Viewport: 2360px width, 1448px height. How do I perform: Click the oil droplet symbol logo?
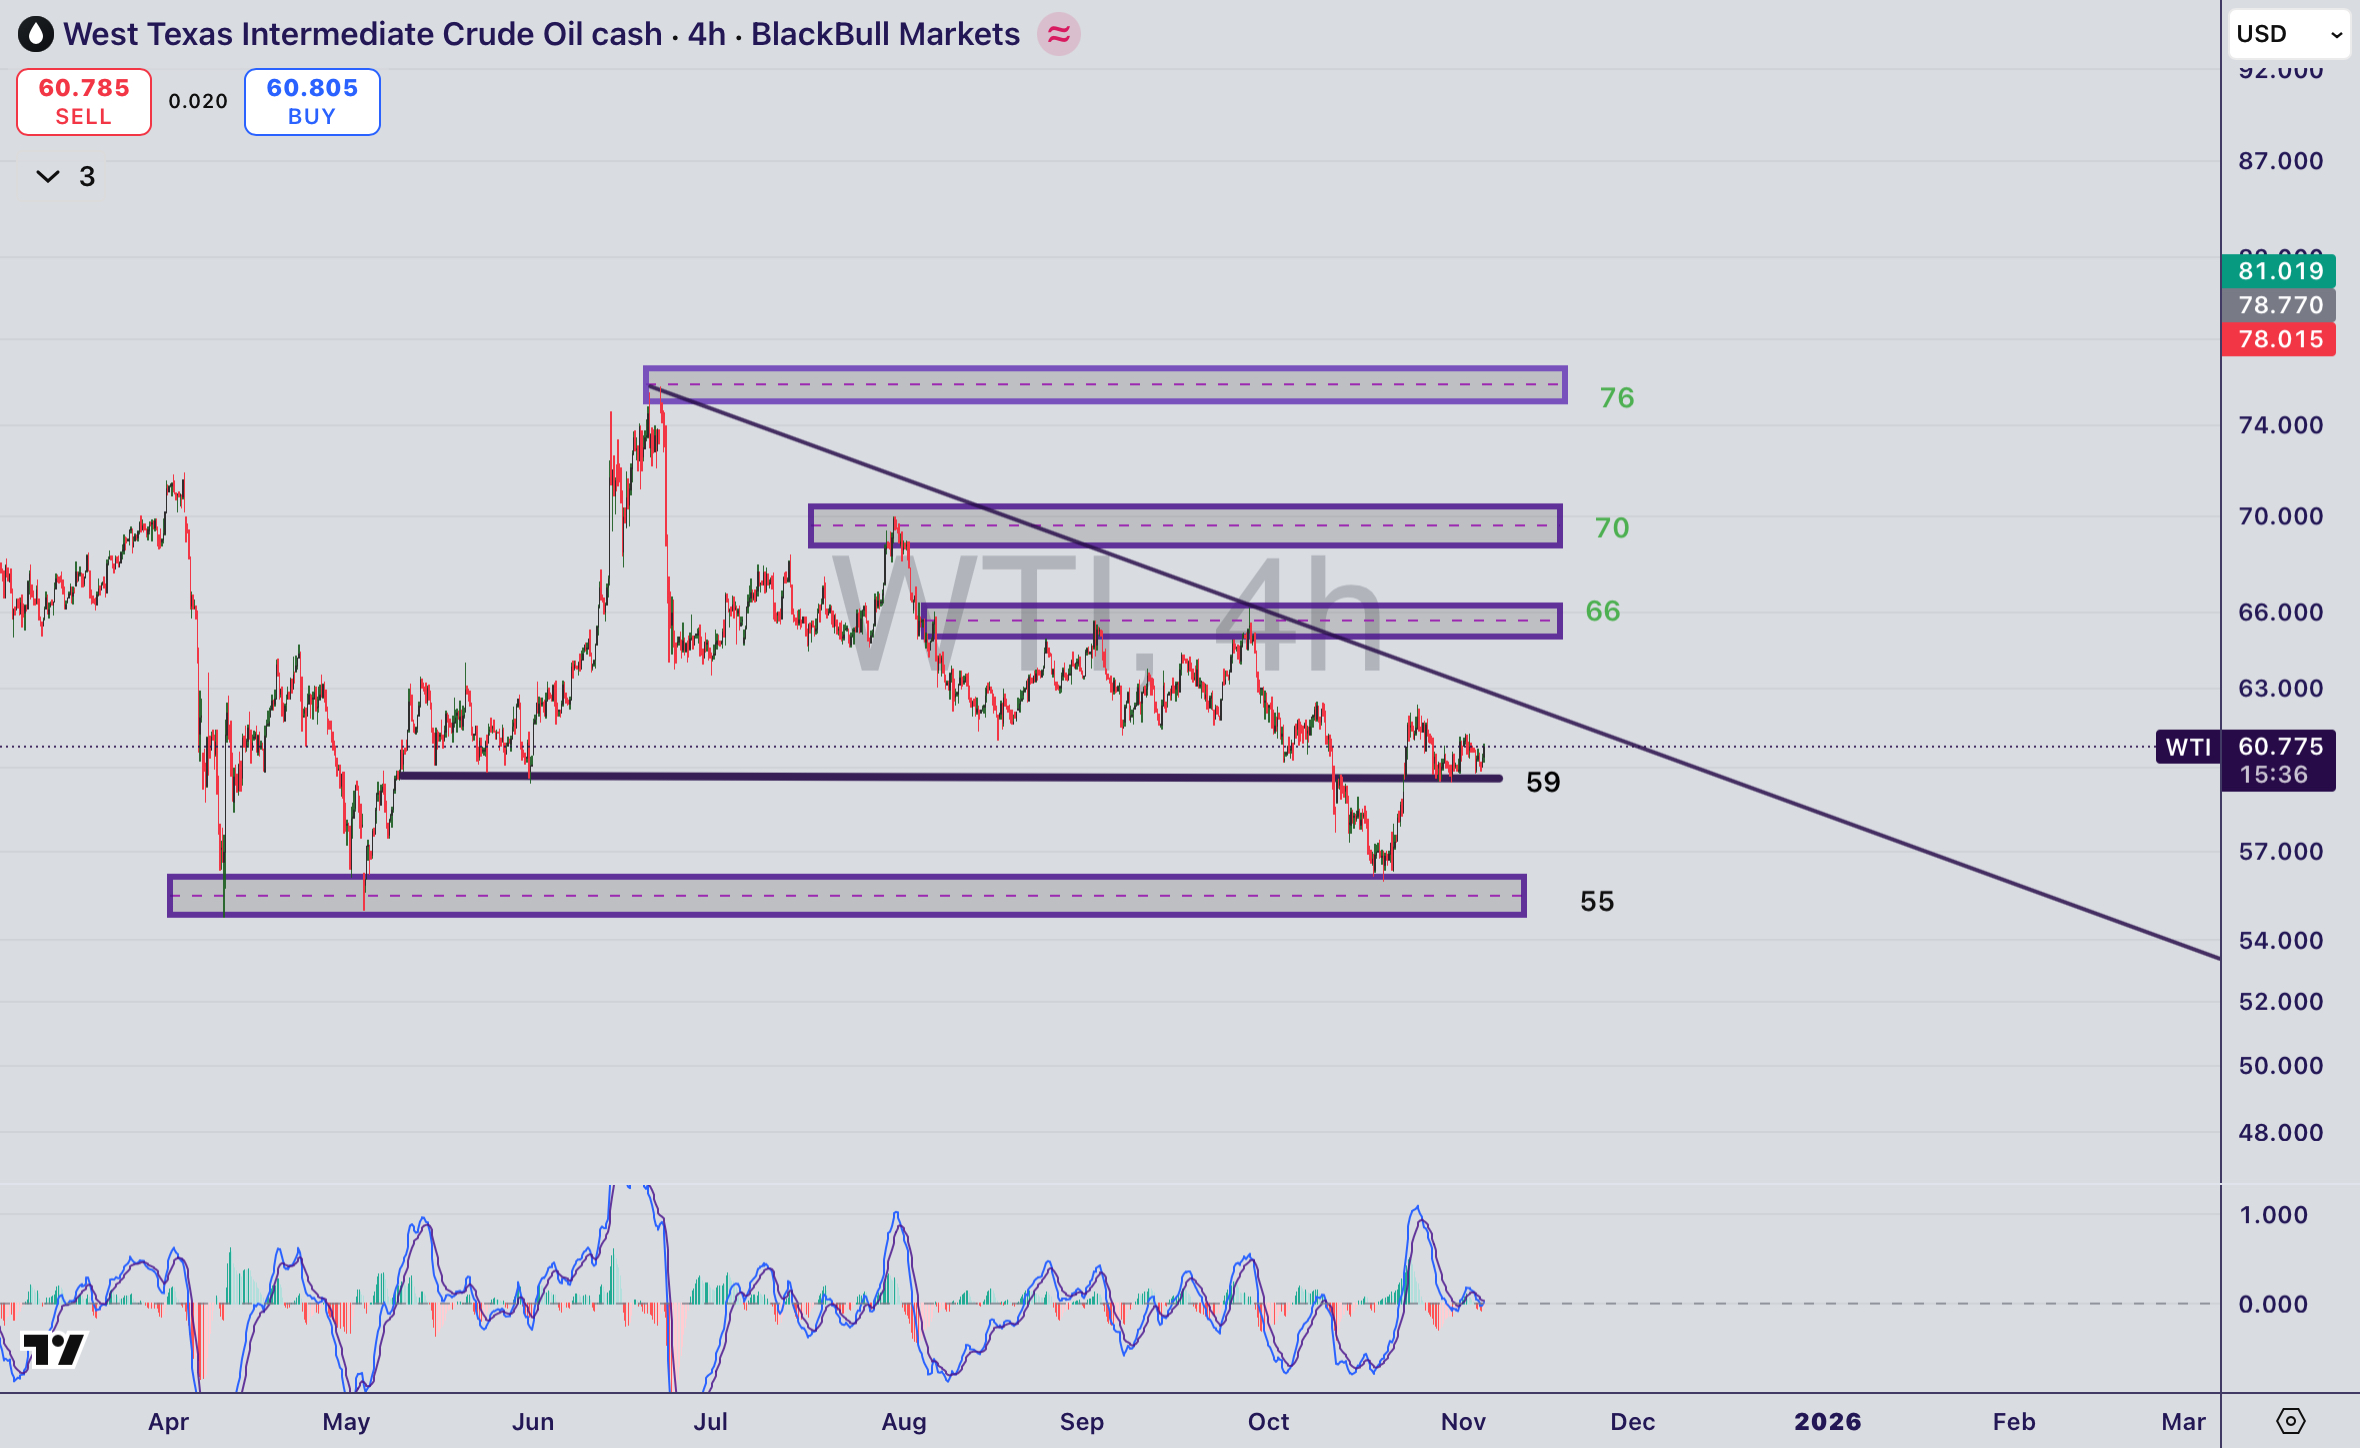[x=35, y=33]
